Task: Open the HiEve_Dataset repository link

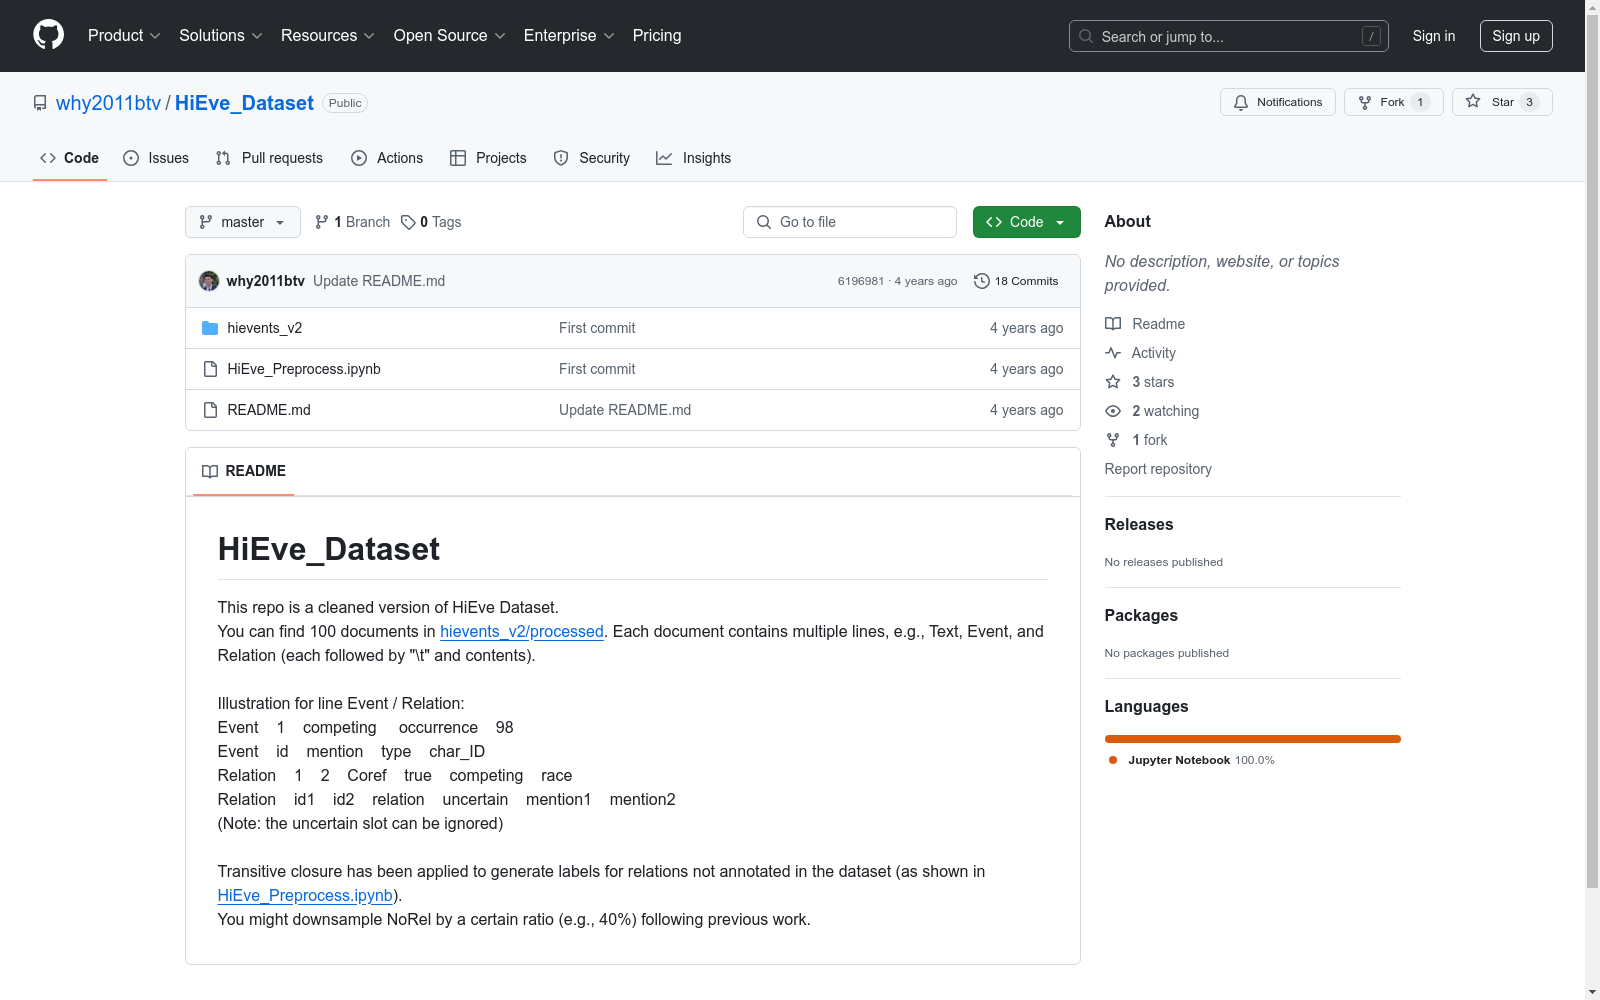Action: click(x=244, y=103)
